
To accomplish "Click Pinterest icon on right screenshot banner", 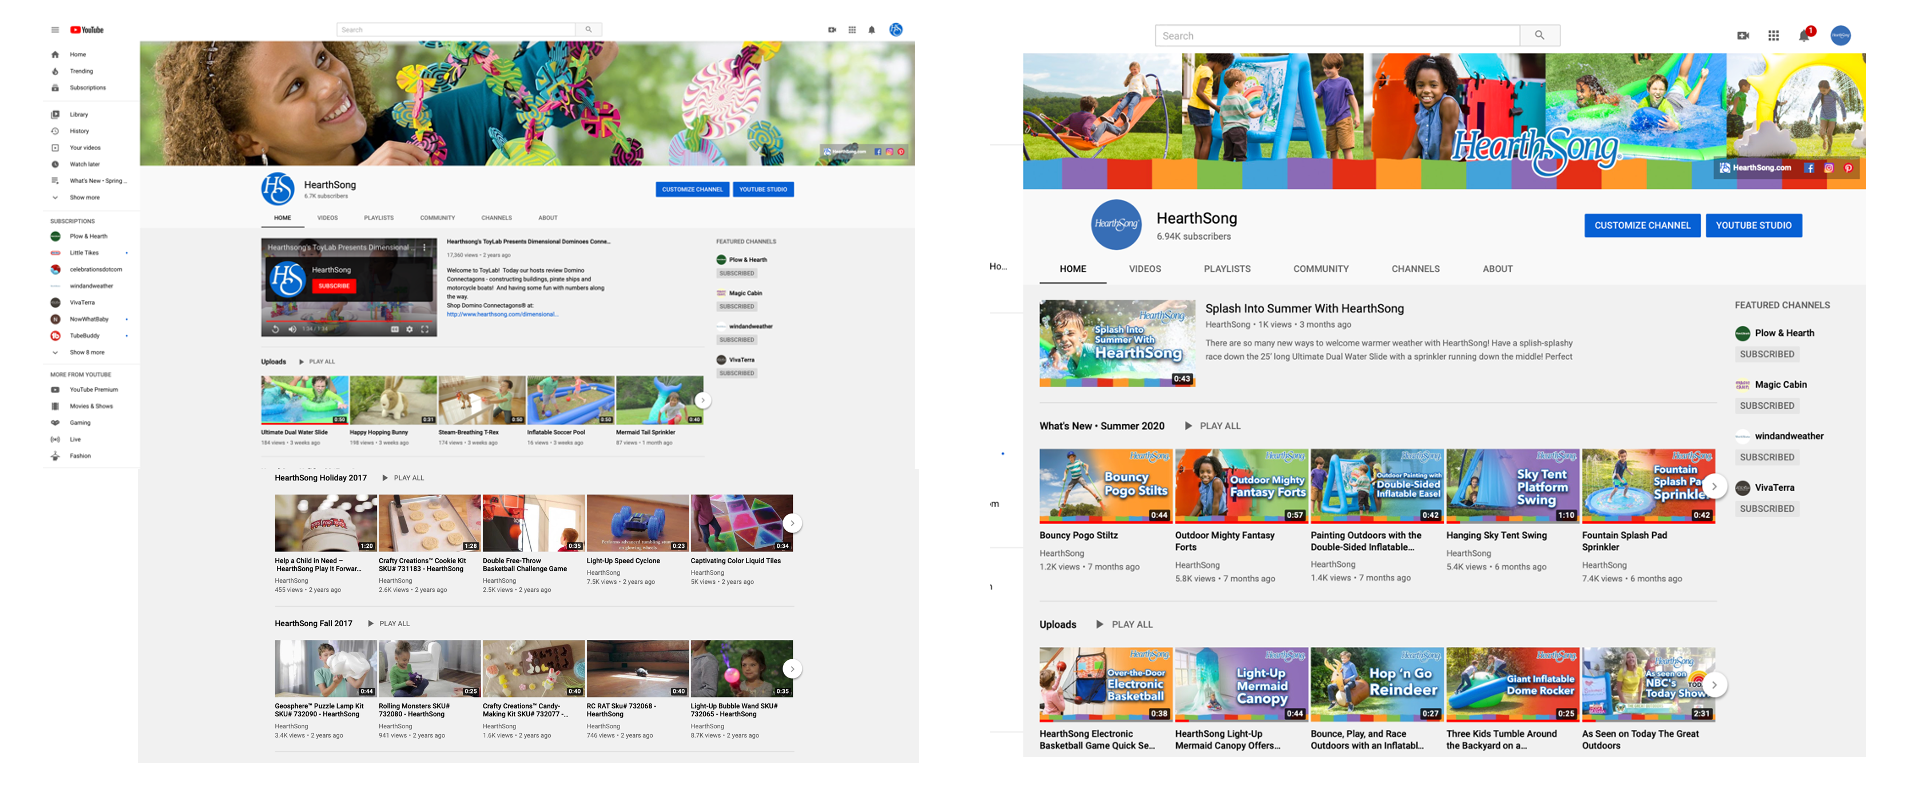I will coord(1848,168).
